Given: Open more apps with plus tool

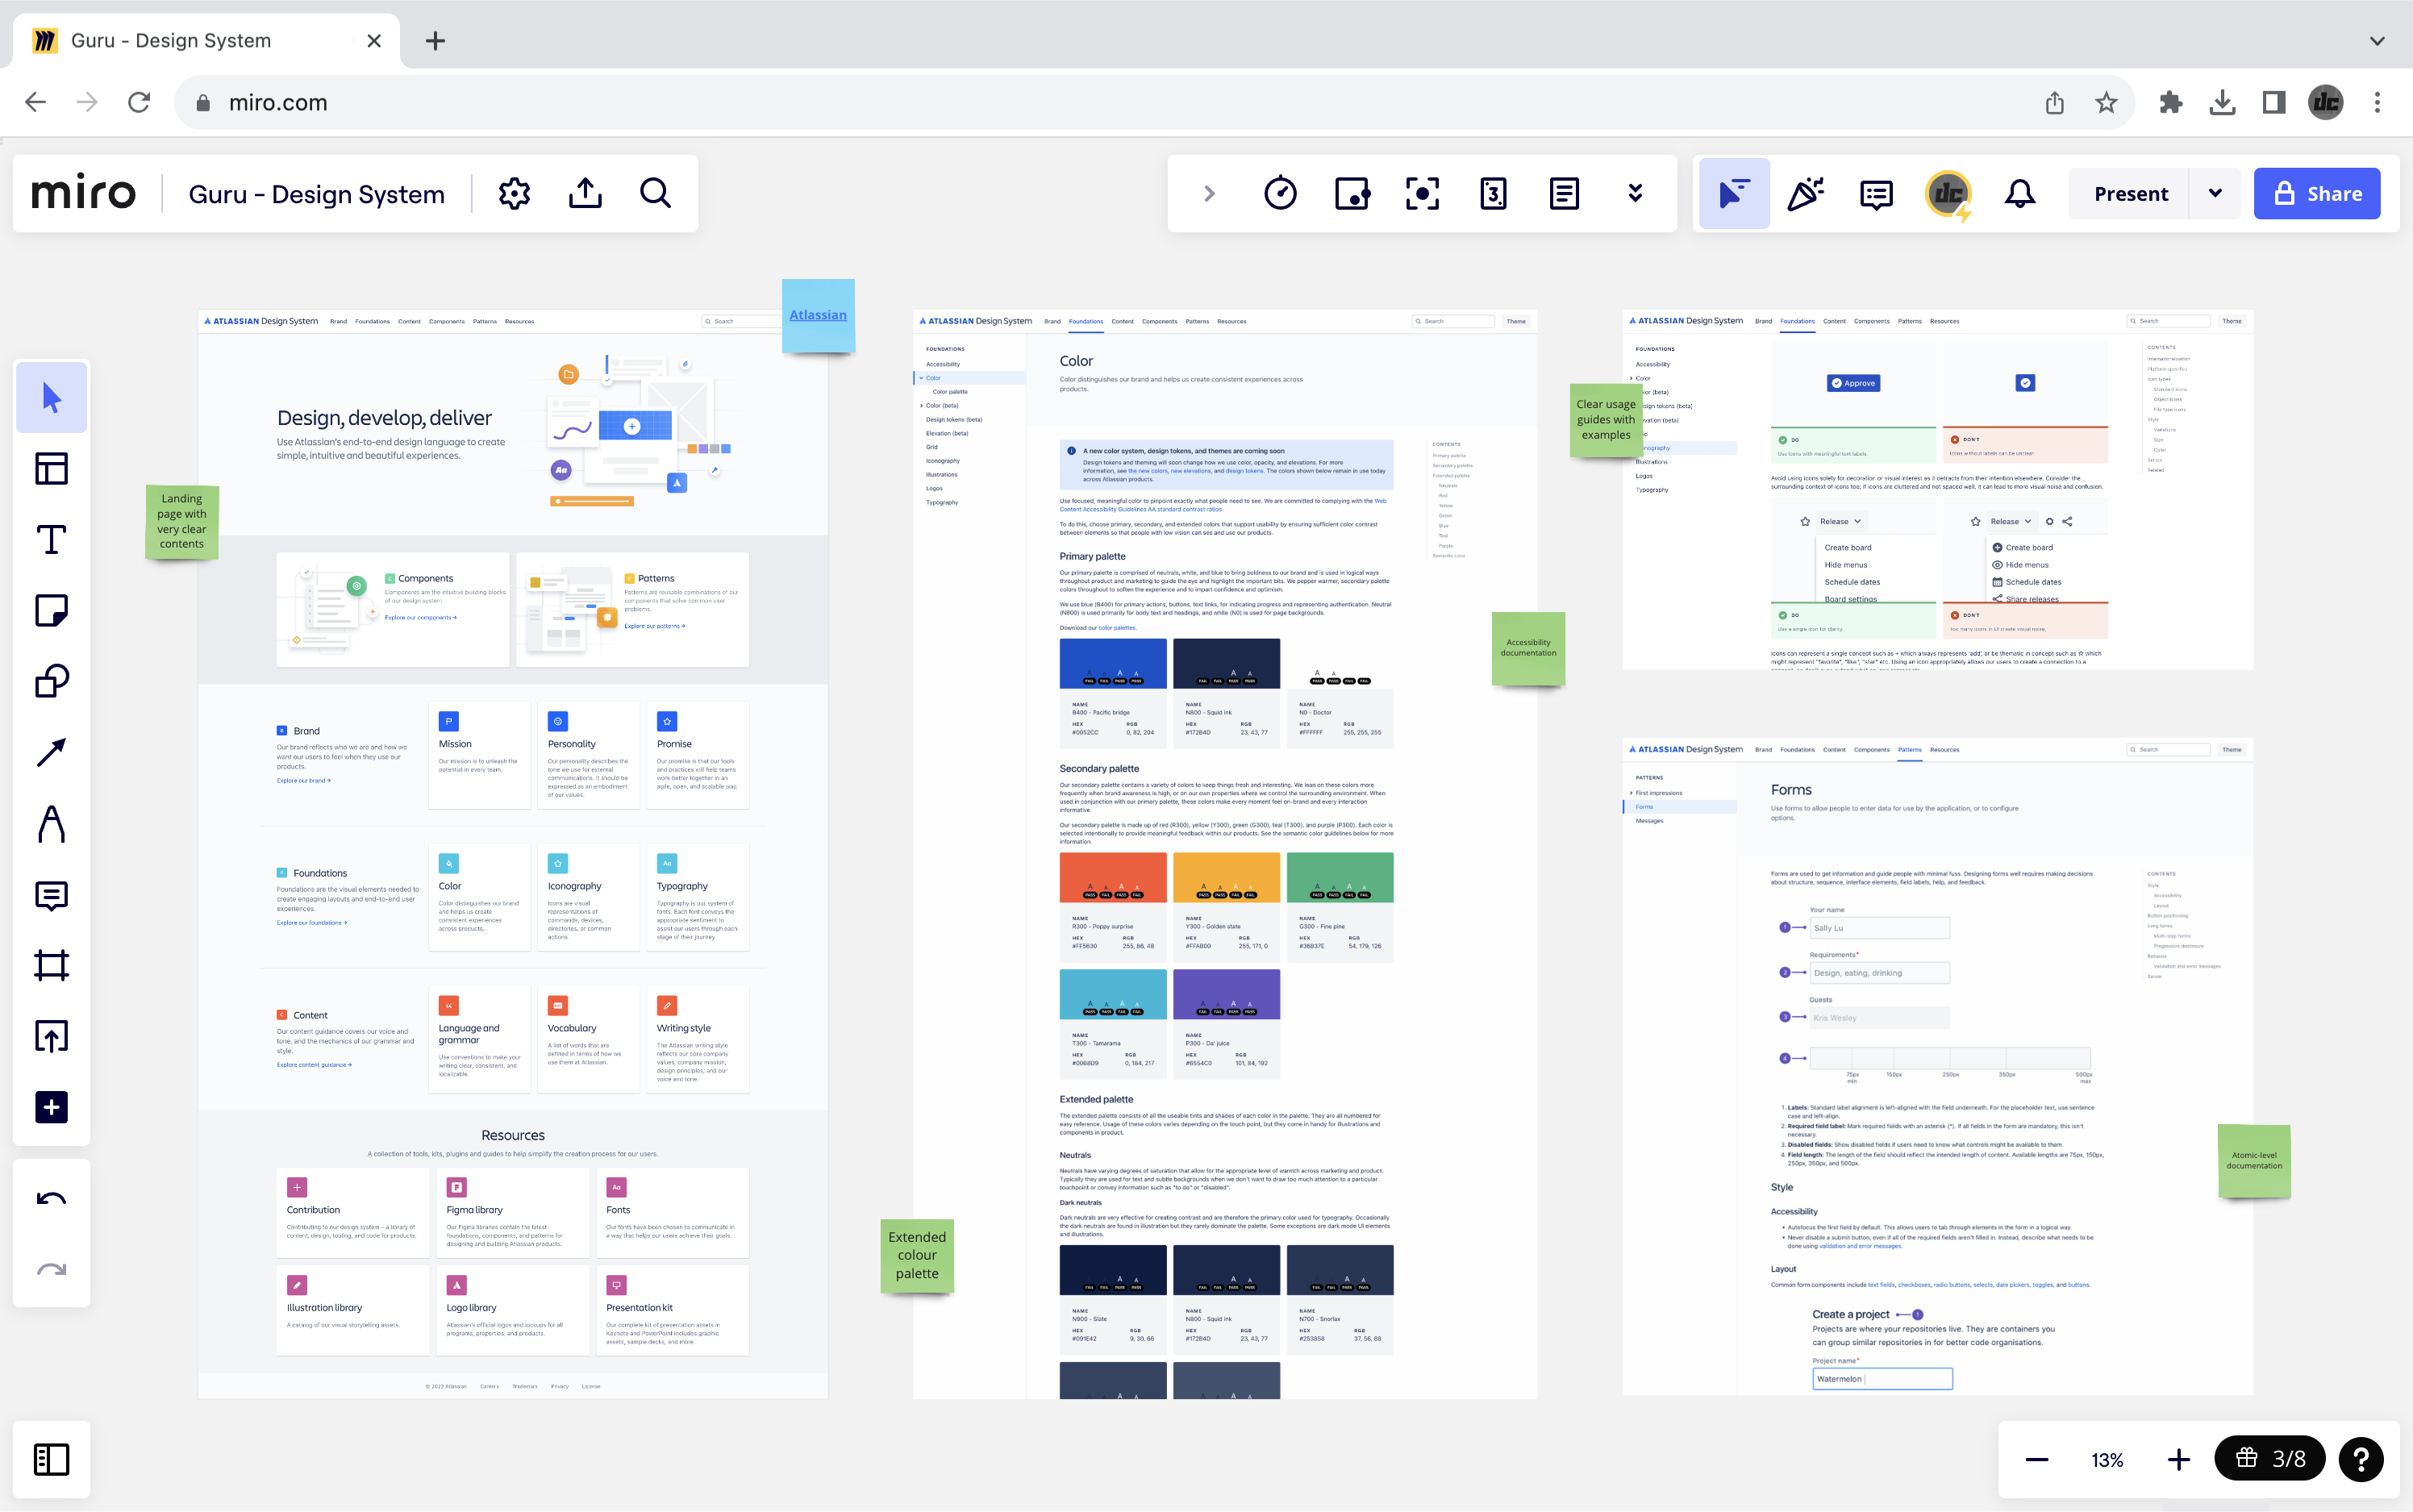Looking at the screenshot, I should tap(52, 1107).
